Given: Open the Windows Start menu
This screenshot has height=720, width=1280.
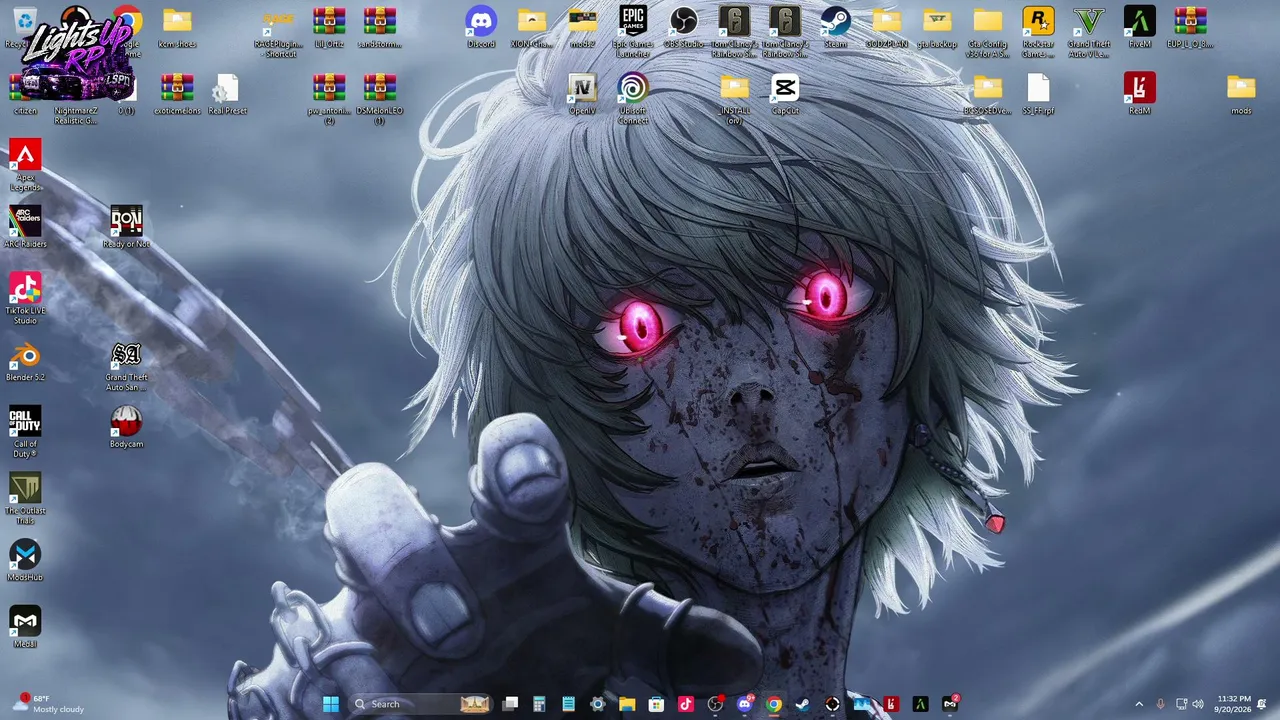Looking at the screenshot, I should (x=331, y=704).
